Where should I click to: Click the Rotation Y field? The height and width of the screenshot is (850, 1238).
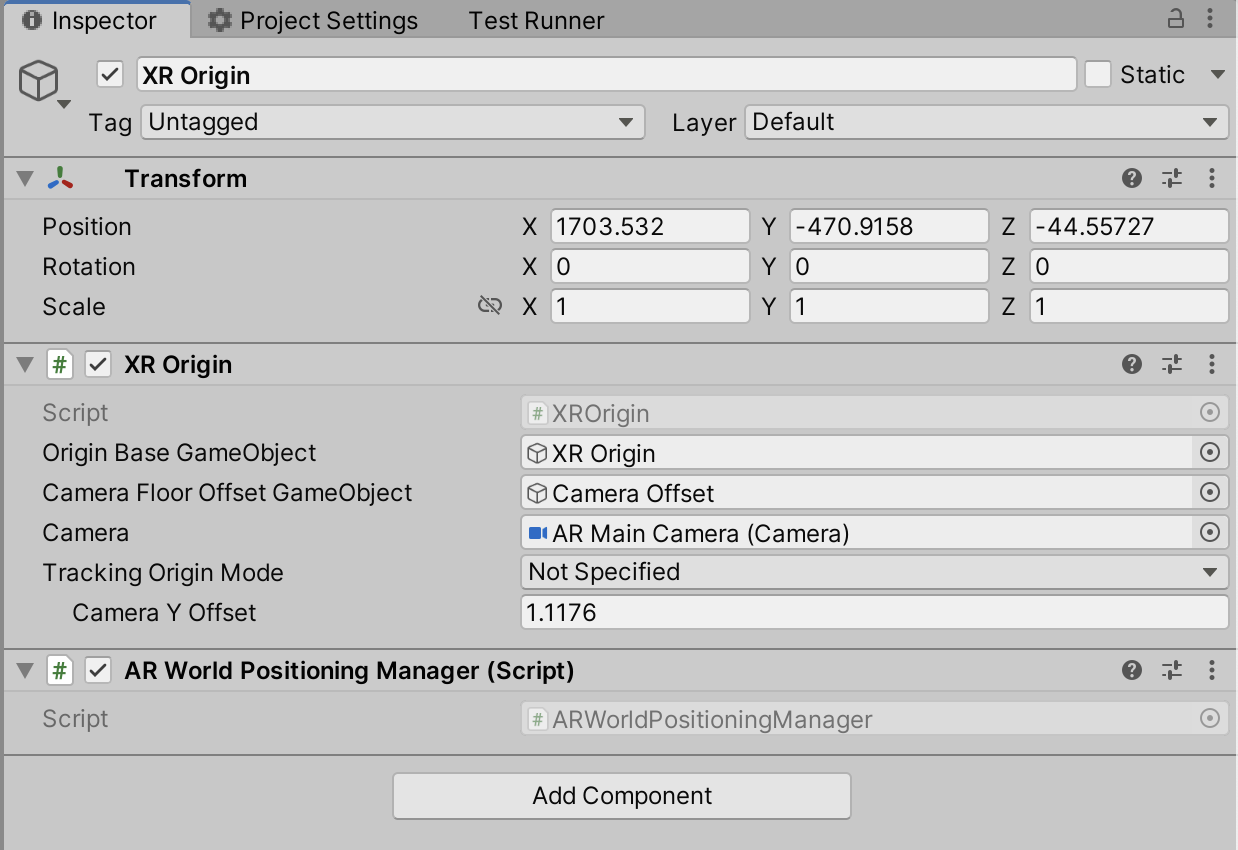889,267
